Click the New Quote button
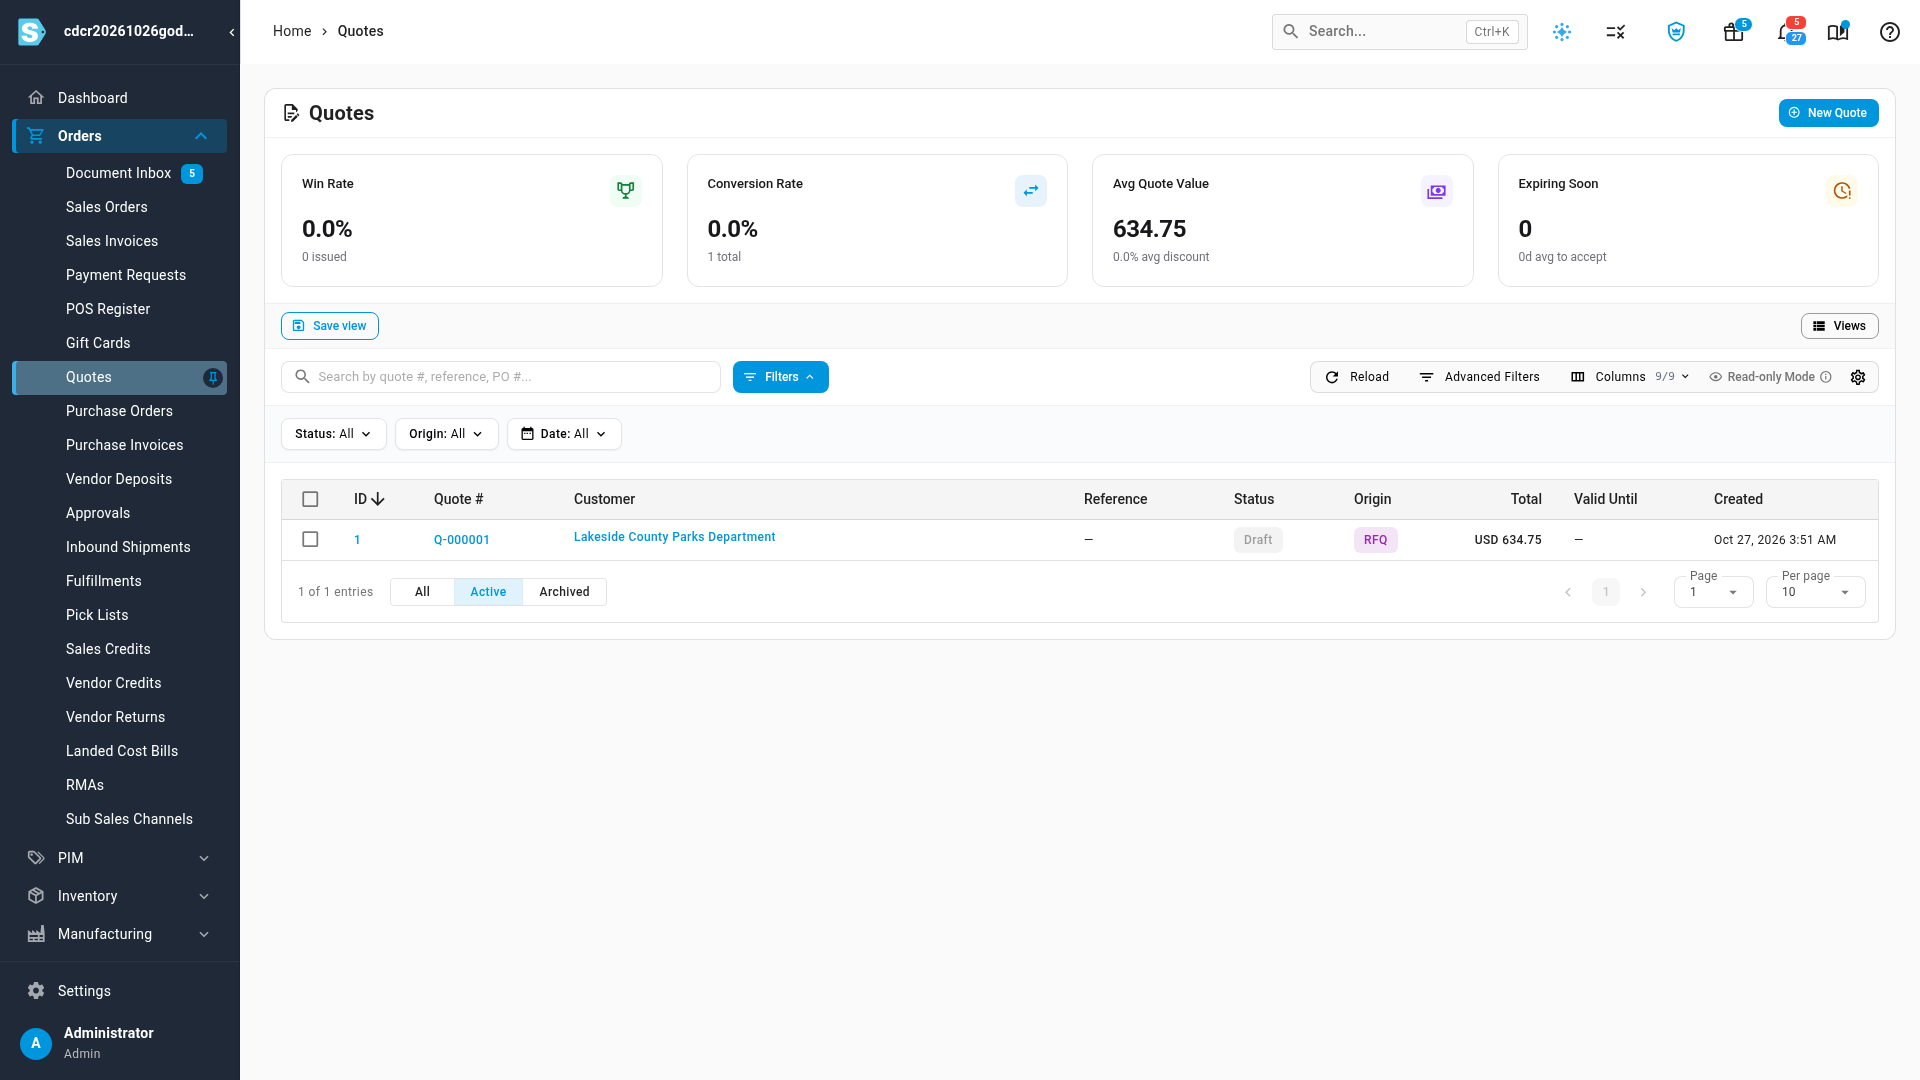The width and height of the screenshot is (1920, 1080). pyautogui.click(x=1828, y=113)
